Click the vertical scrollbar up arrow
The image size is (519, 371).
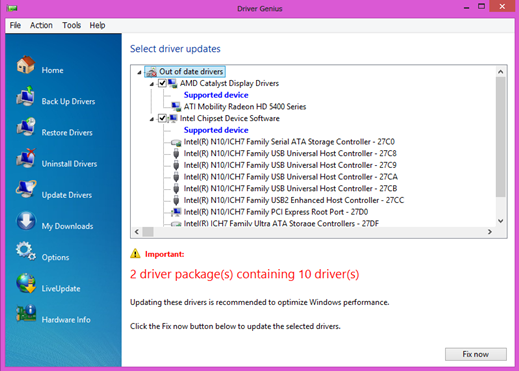(500, 72)
